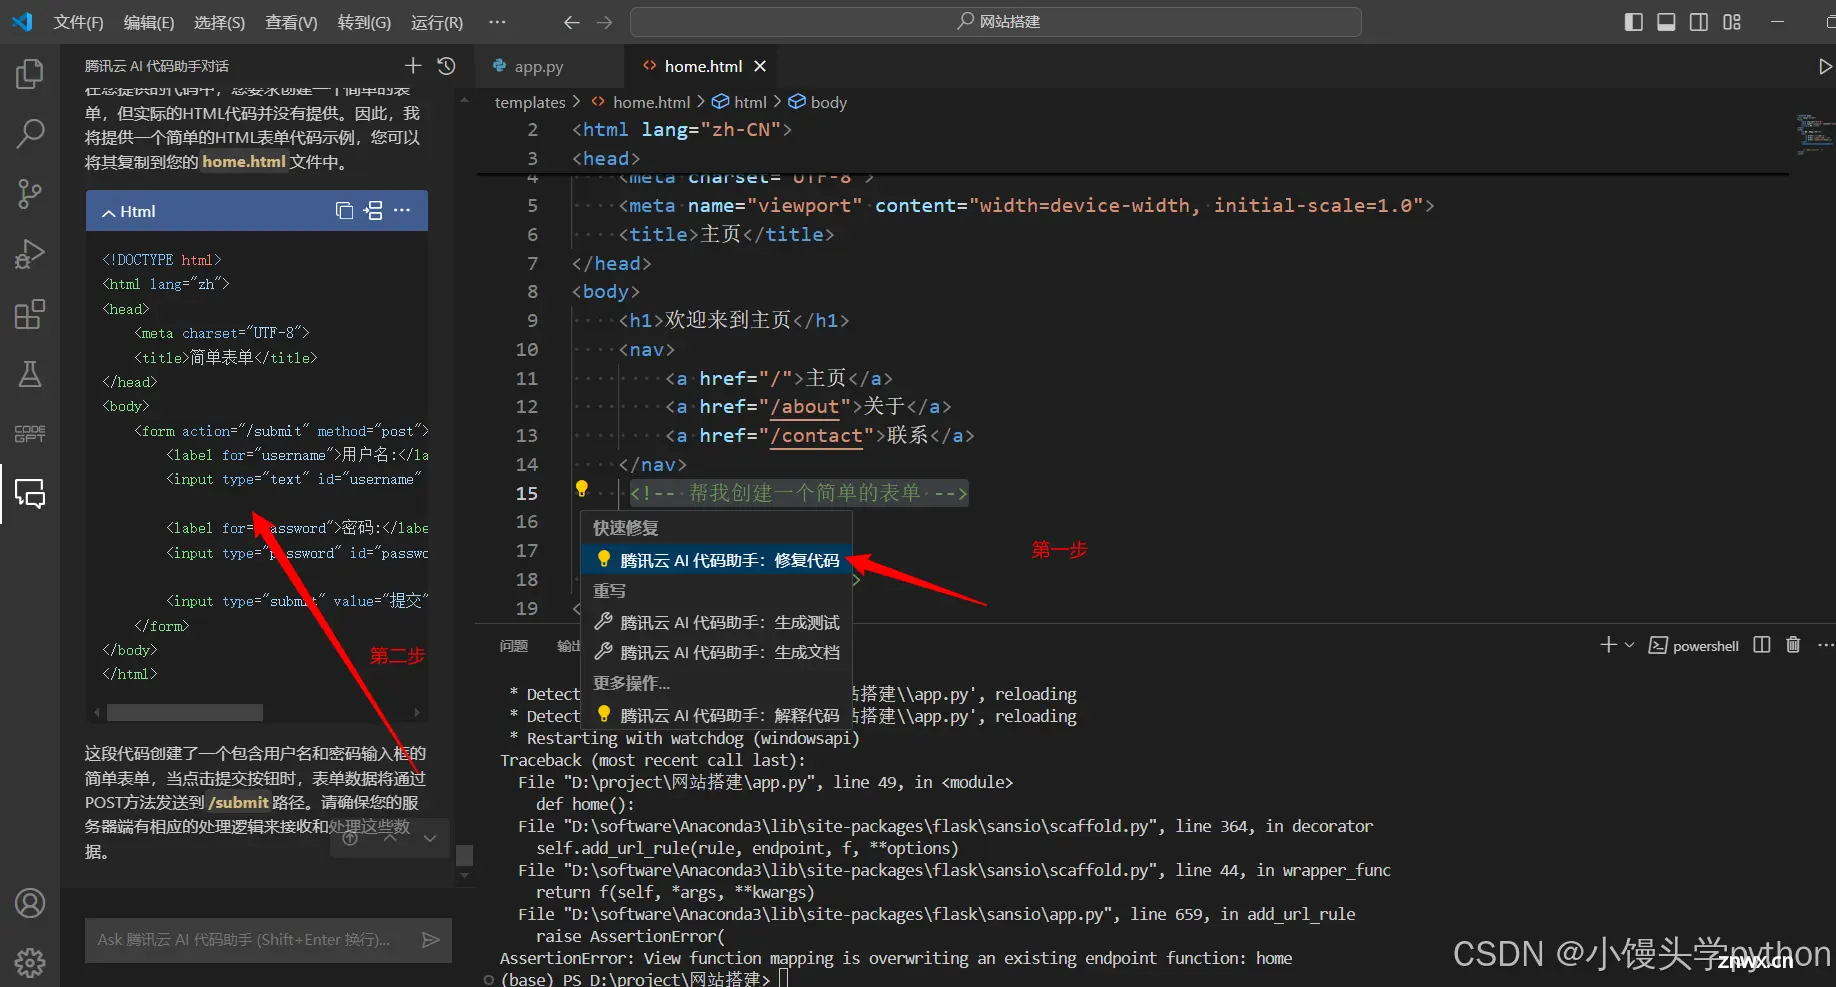
Task: Open Run and Debug view
Action: (30, 254)
